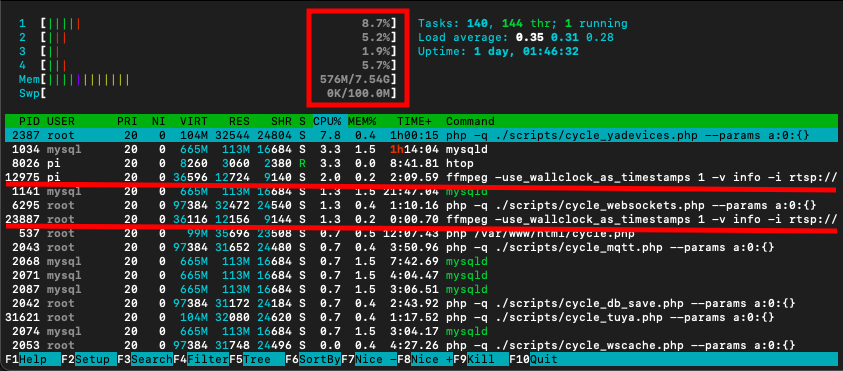843x371 pixels.
Task: Sort by the SHR column header
Action: pos(281,122)
